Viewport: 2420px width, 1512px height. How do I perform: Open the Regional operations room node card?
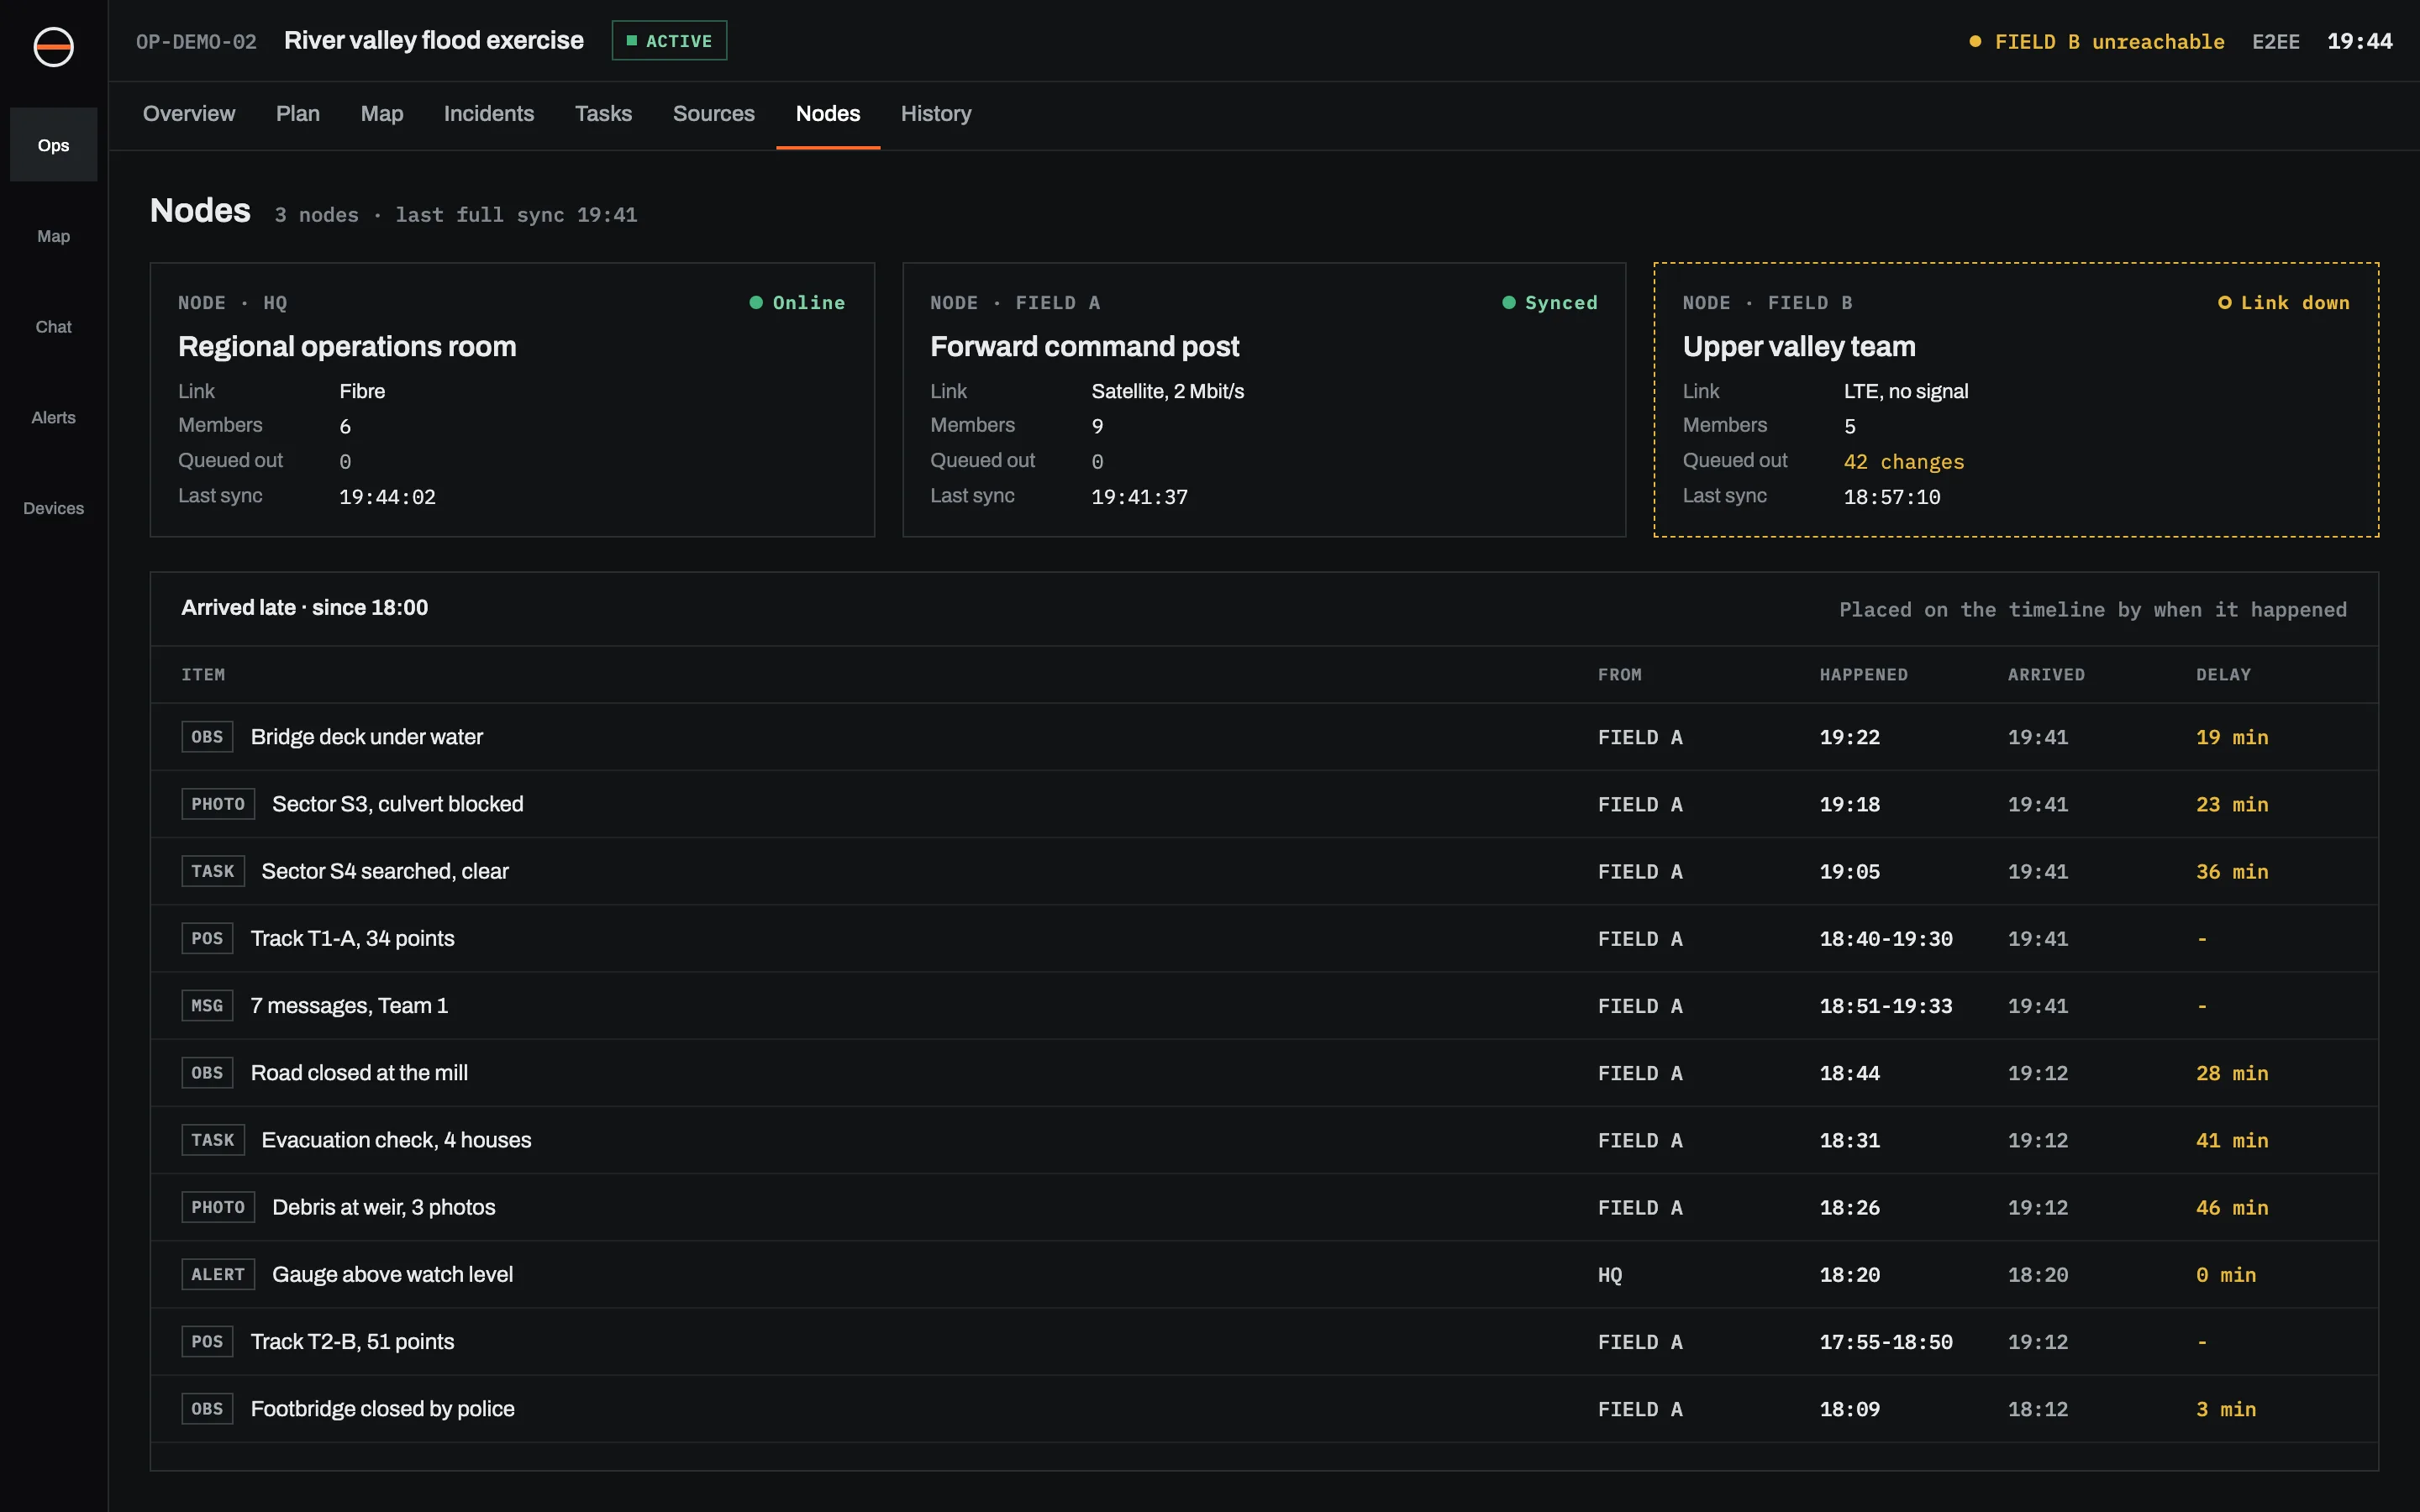point(512,400)
